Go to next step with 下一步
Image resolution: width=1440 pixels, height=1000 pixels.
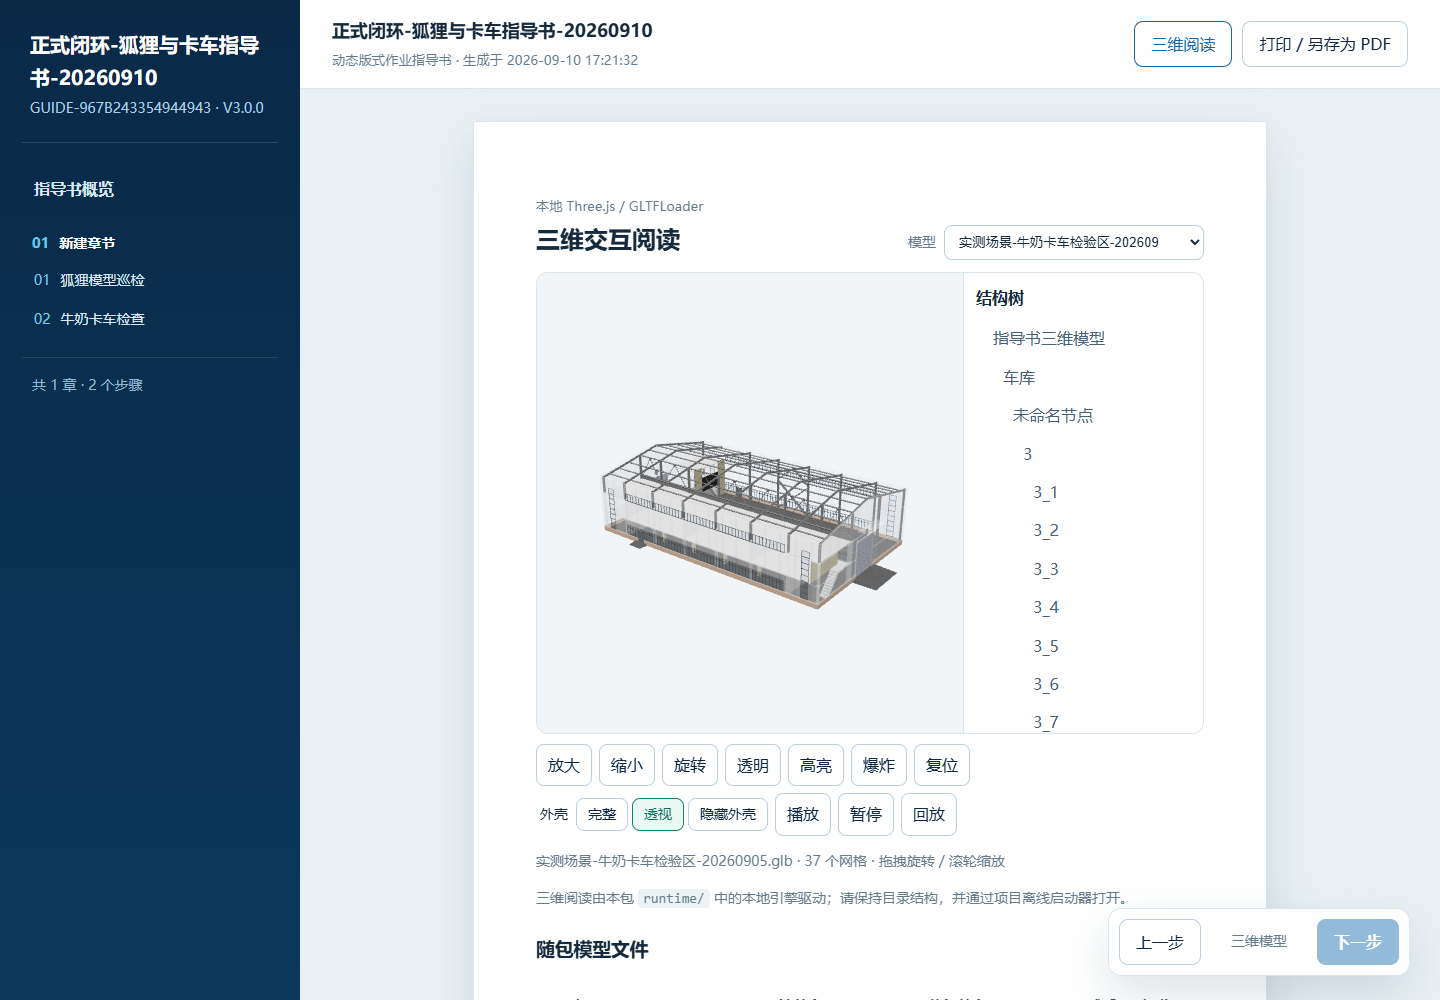1358,942
